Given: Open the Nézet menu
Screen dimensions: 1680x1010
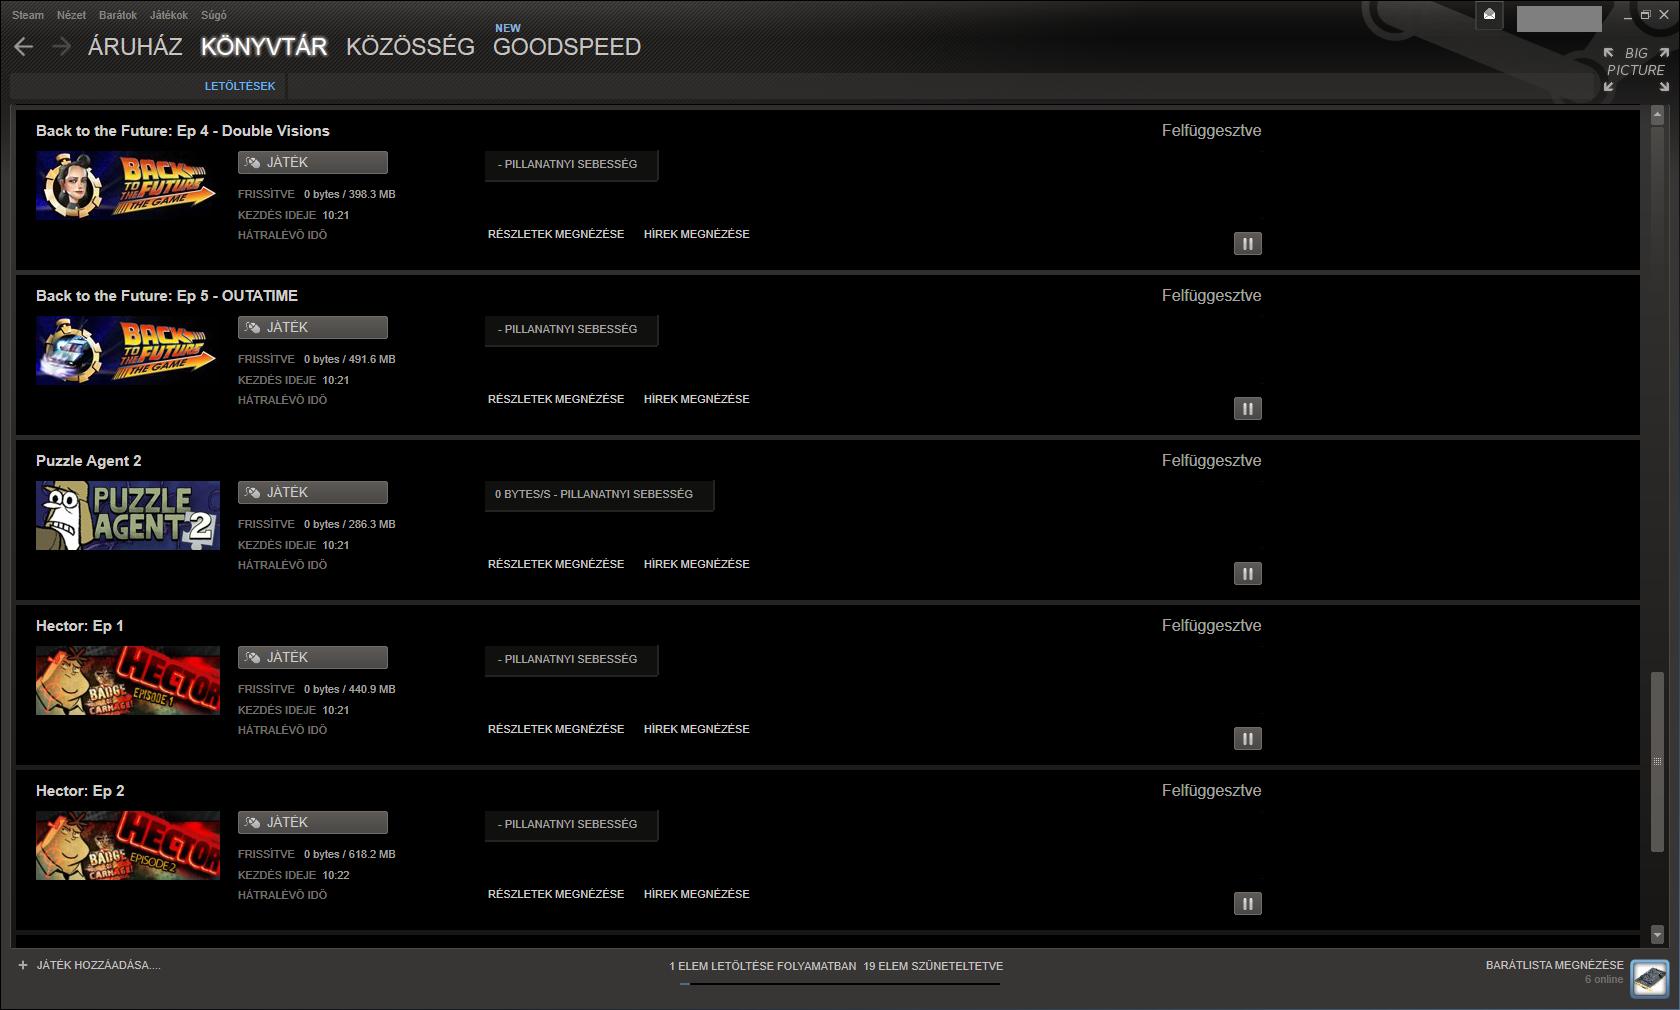Looking at the screenshot, I should tap(72, 15).
